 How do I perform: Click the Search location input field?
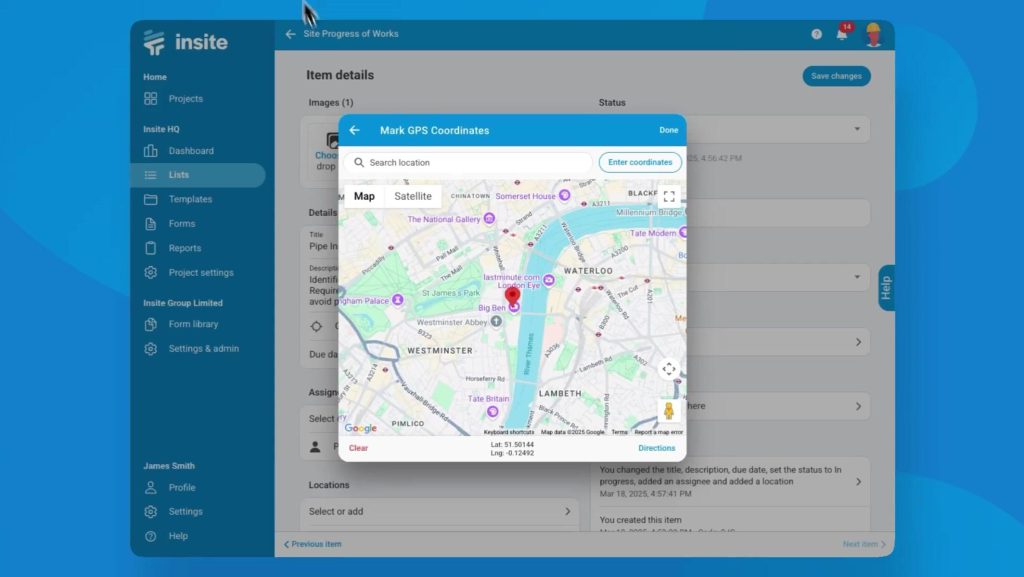[470, 162]
